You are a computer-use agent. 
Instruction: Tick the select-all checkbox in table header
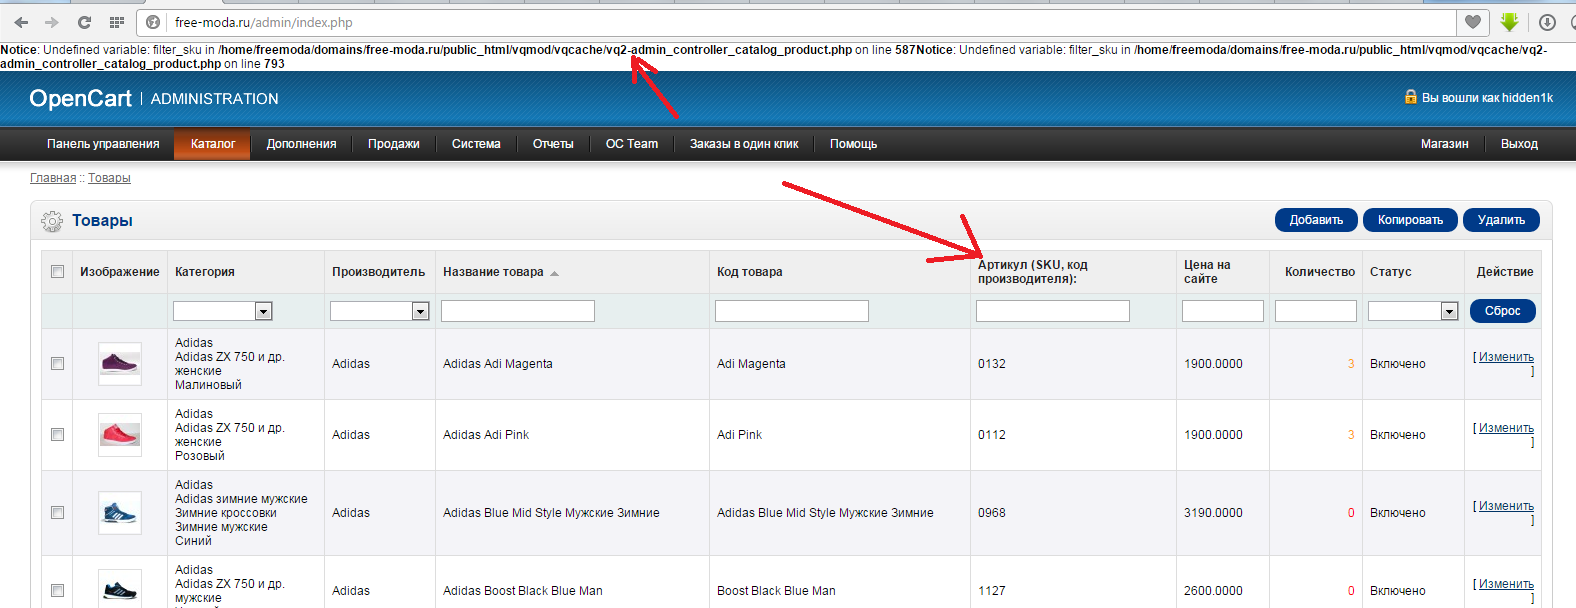coord(57,272)
